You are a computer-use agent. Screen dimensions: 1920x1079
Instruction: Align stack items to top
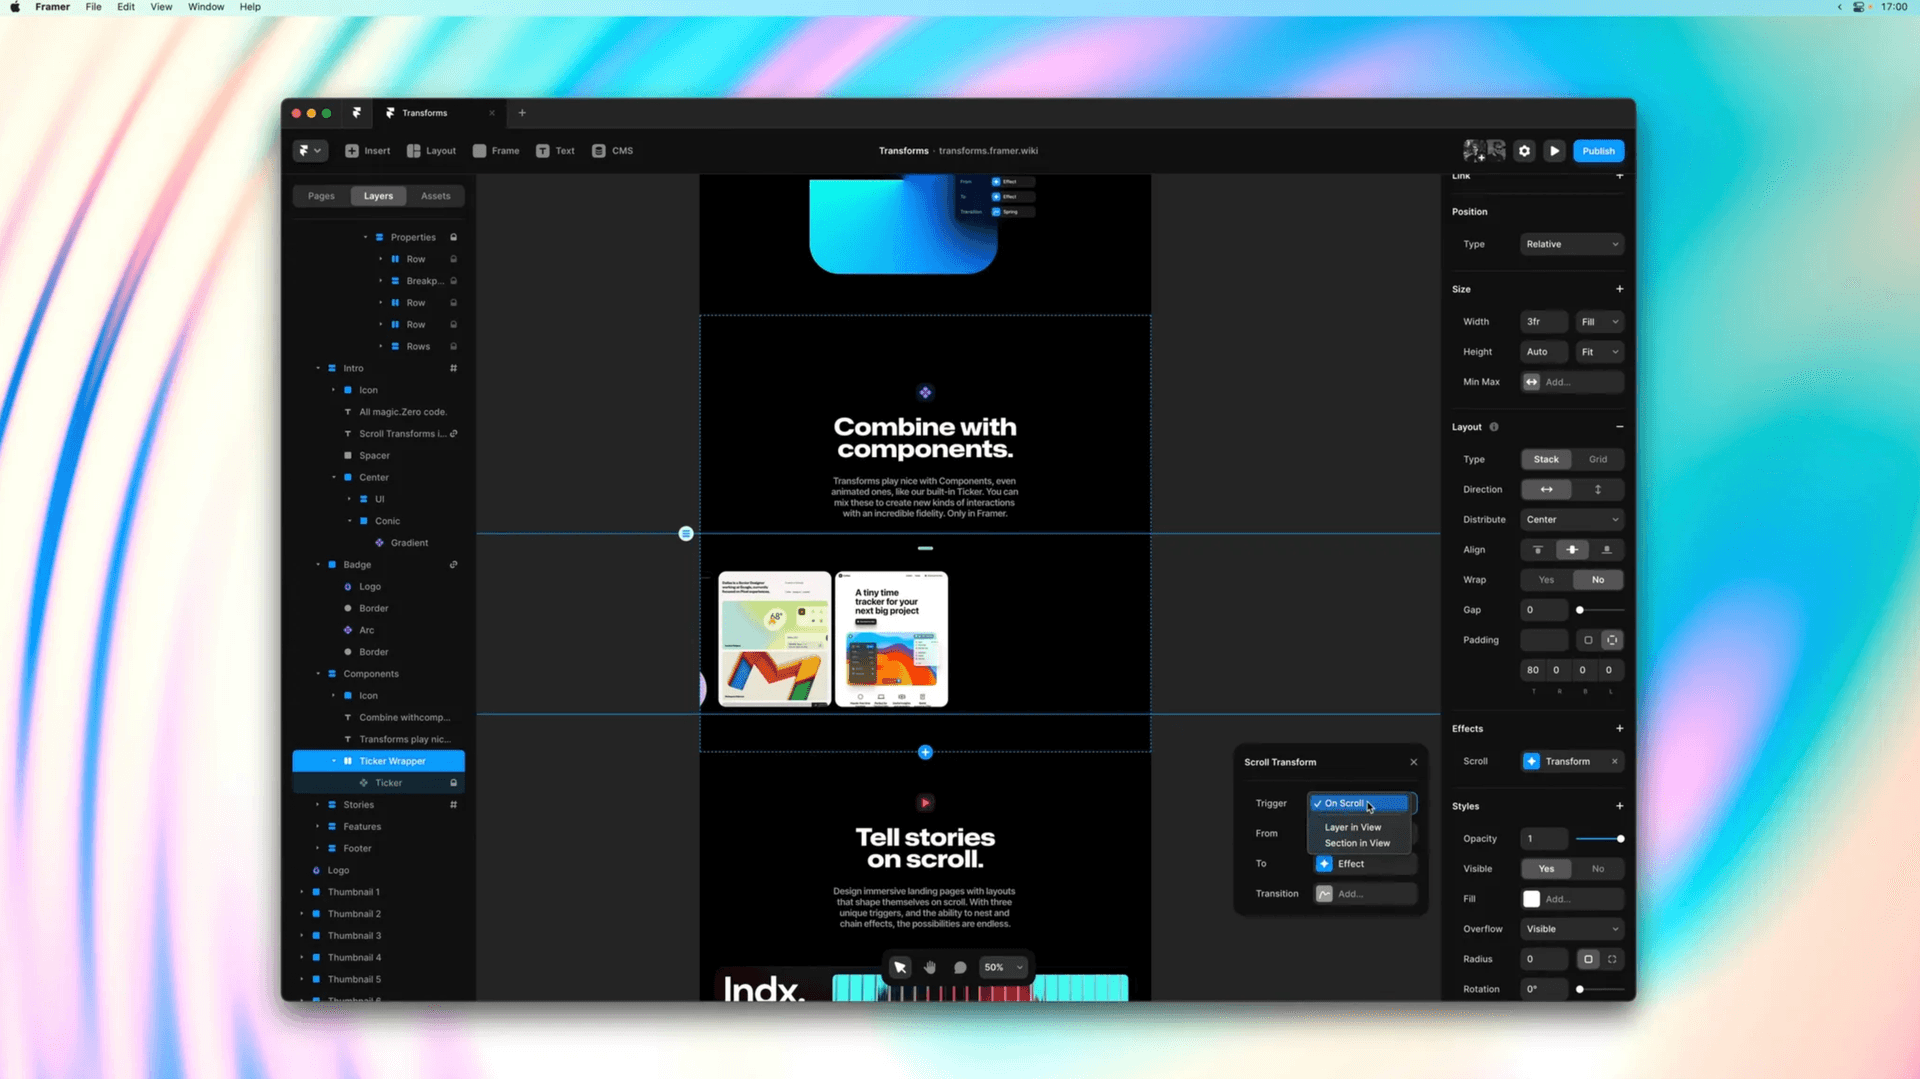tap(1538, 550)
